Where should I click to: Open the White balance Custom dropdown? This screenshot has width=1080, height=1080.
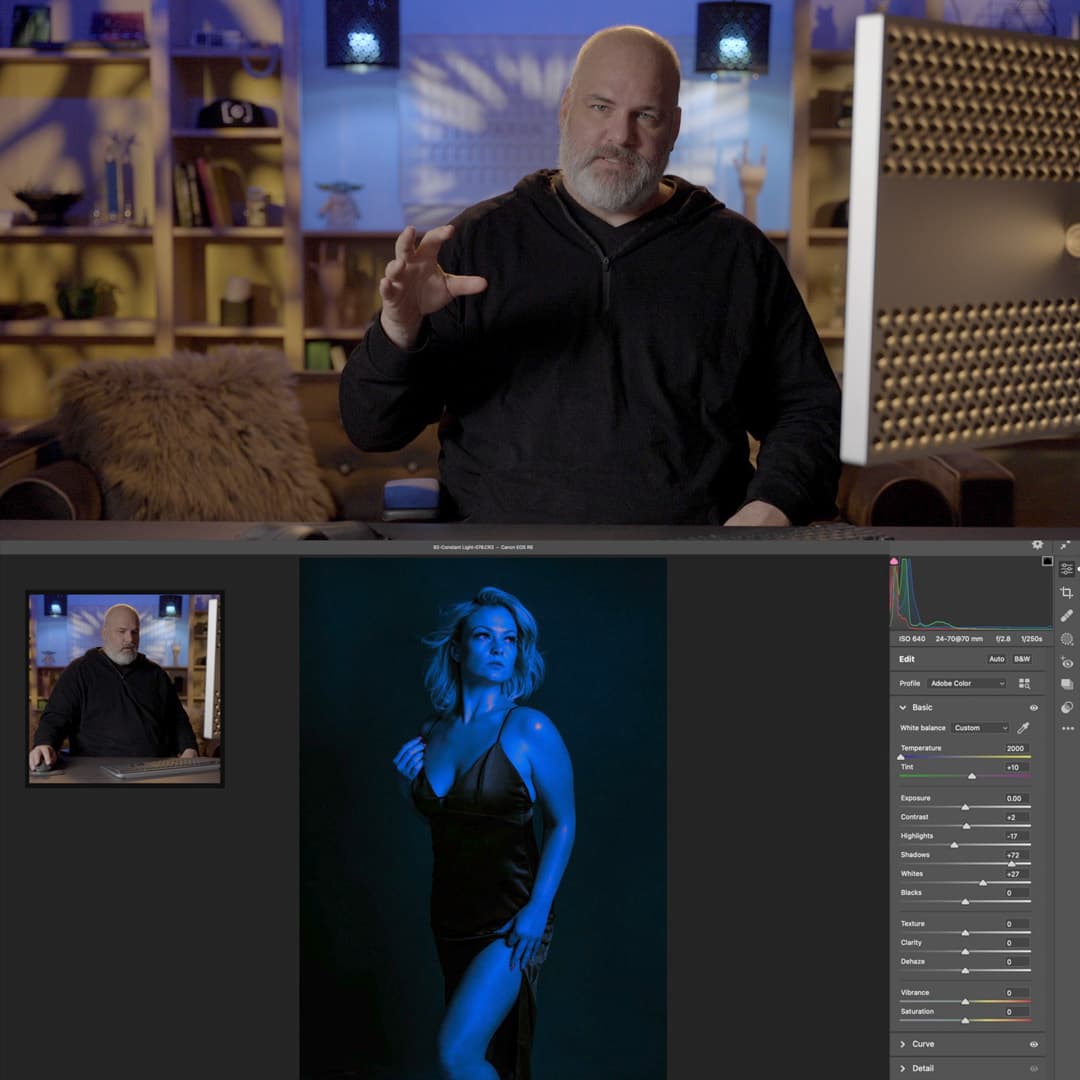click(x=980, y=728)
